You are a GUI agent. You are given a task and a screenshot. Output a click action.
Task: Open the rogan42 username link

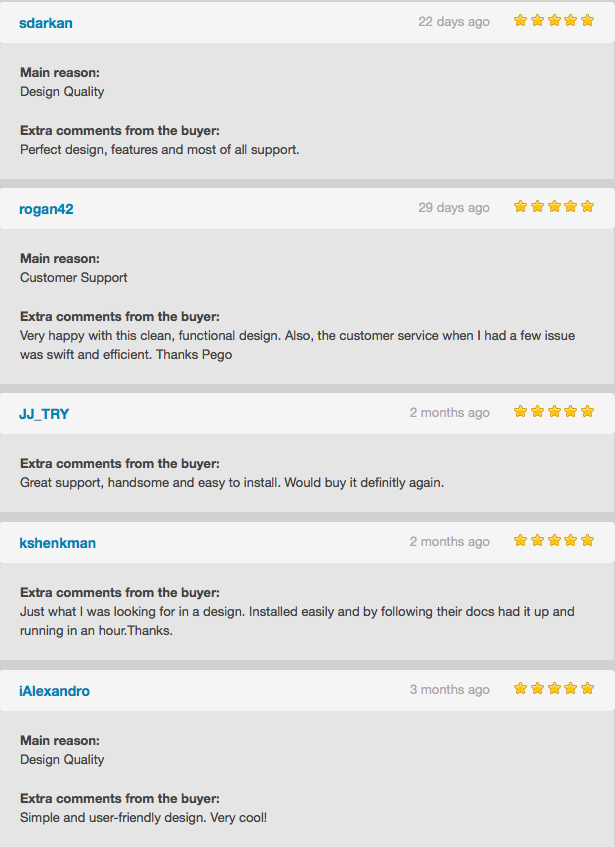[x=46, y=209]
